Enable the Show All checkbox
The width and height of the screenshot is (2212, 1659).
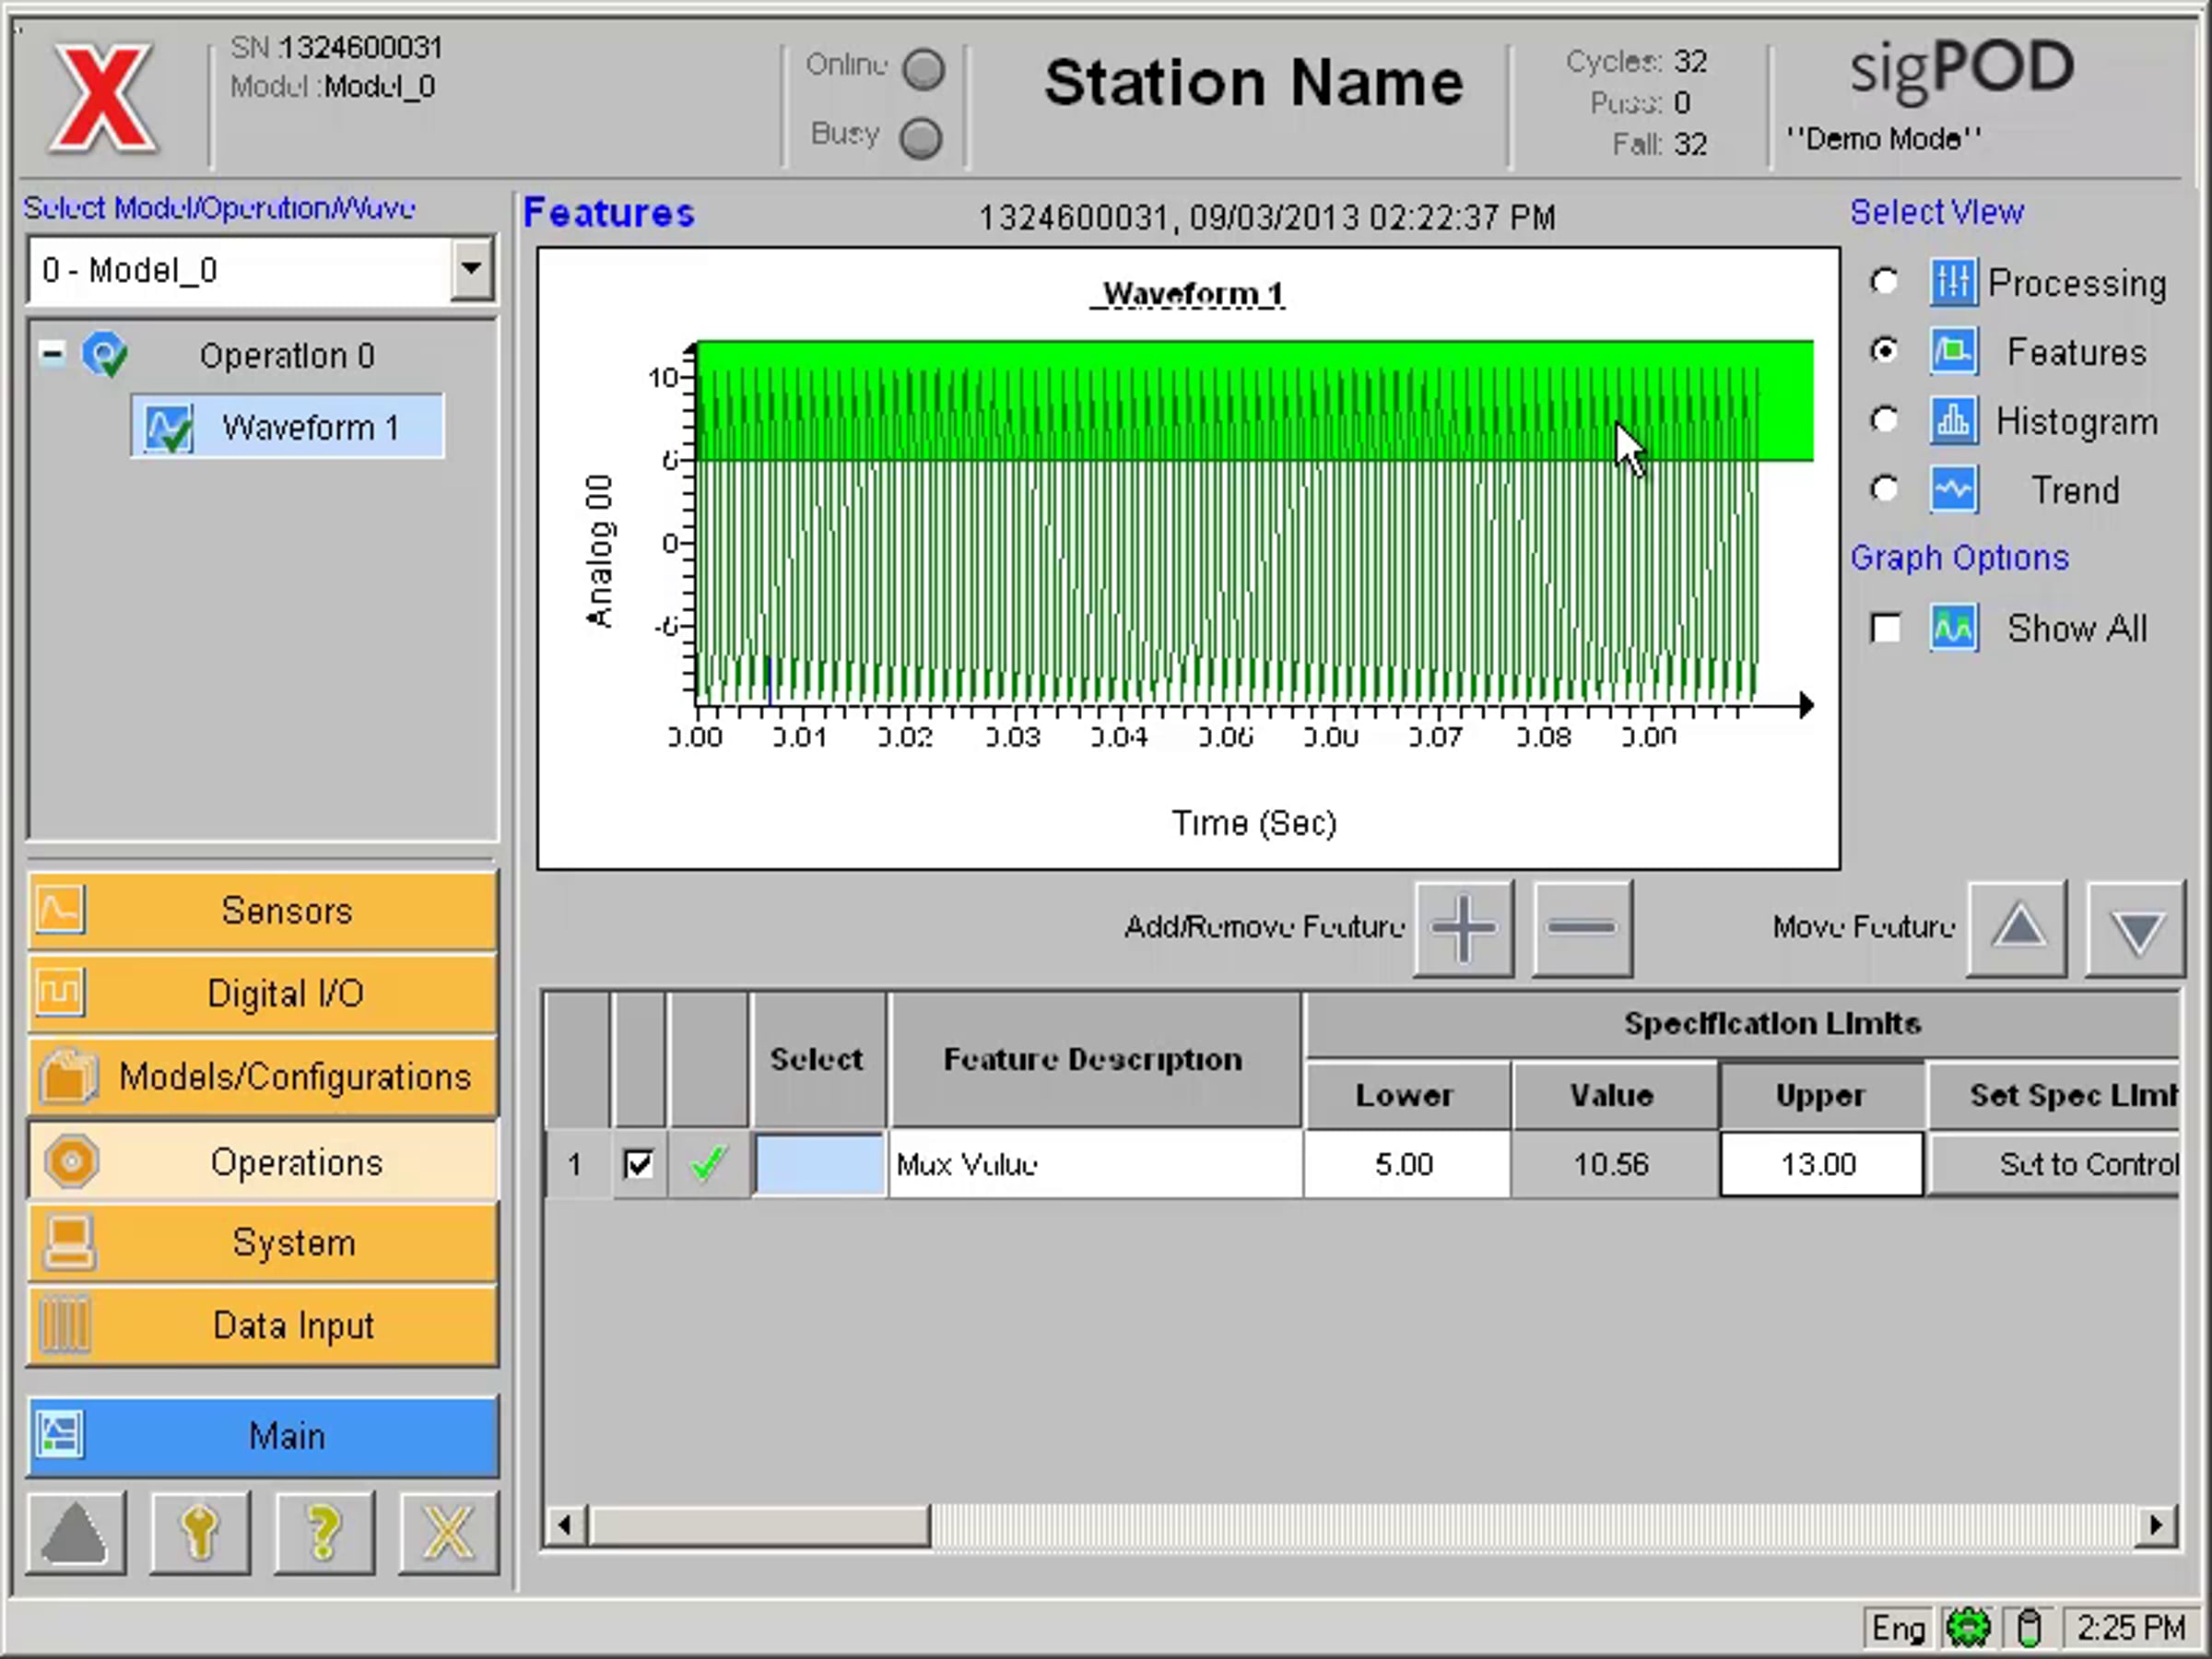click(x=1885, y=628)
